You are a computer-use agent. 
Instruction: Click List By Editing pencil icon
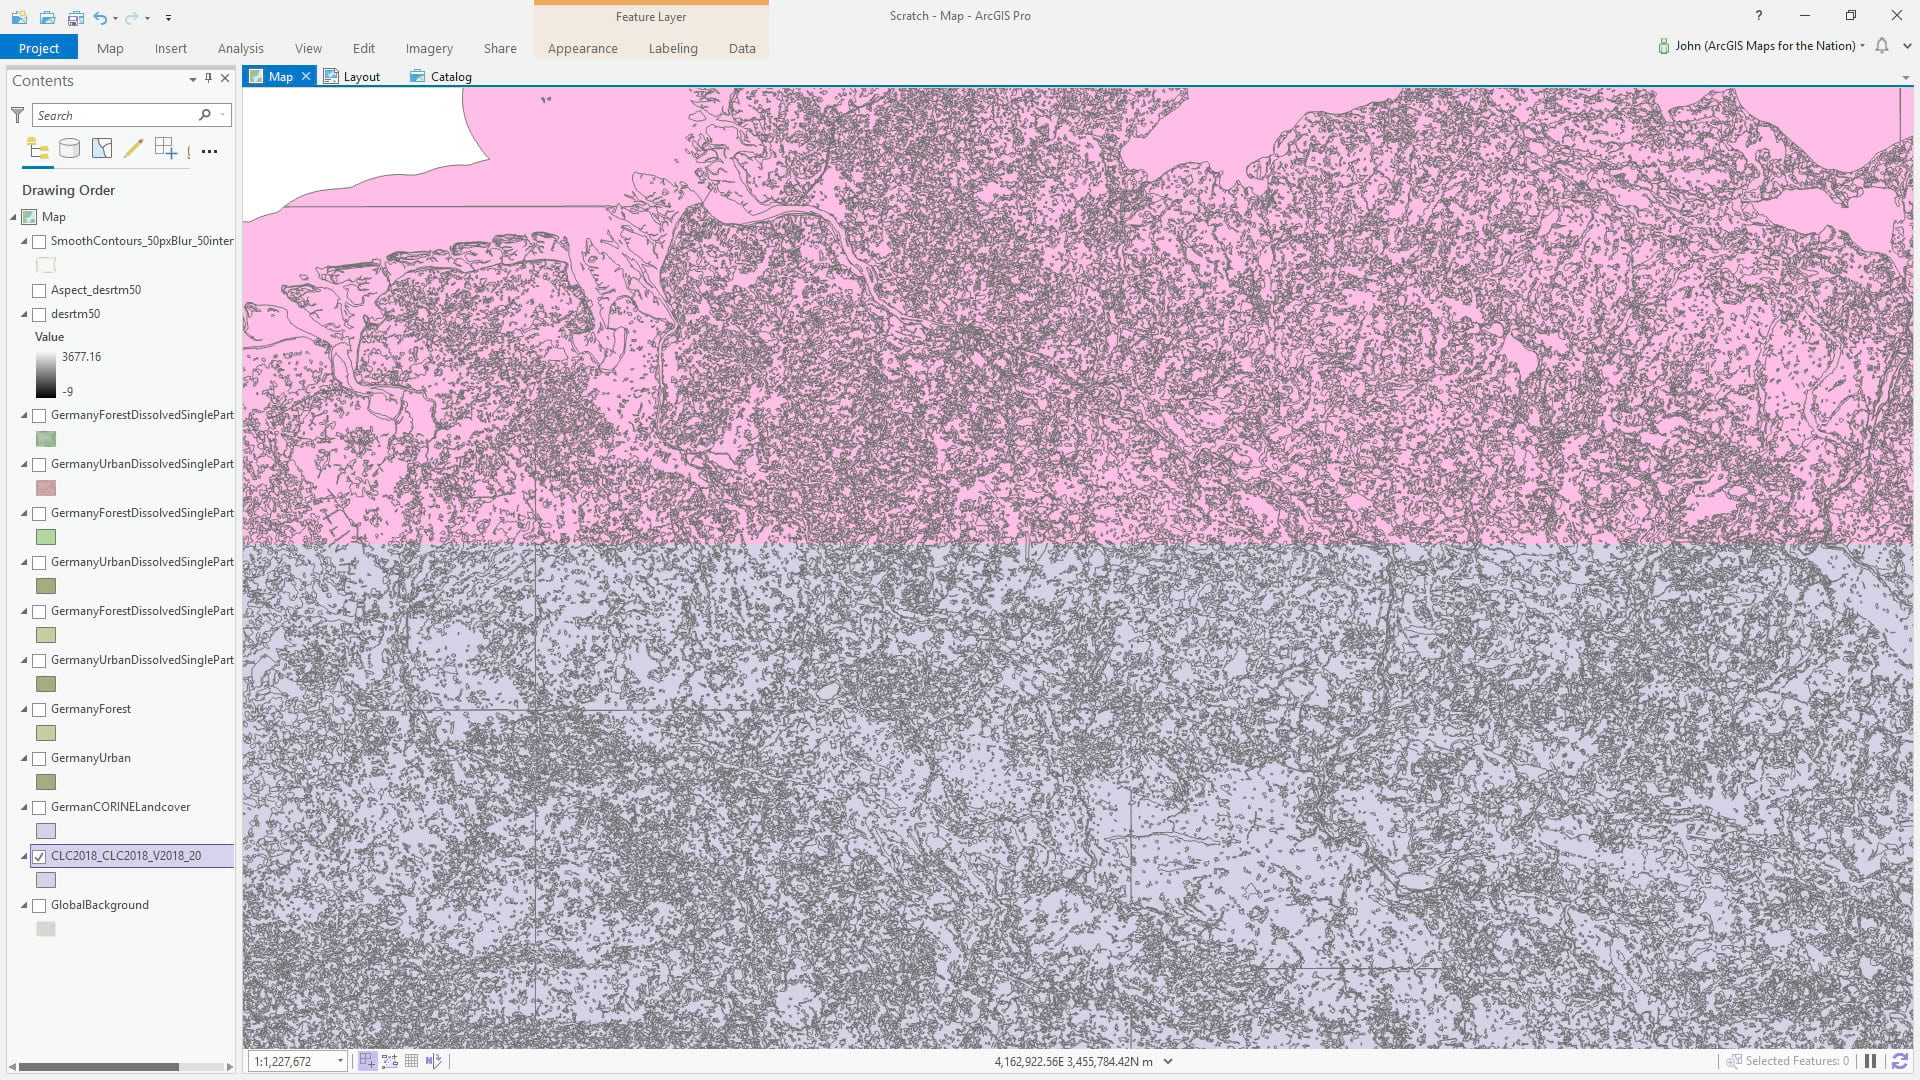(133, 150)
